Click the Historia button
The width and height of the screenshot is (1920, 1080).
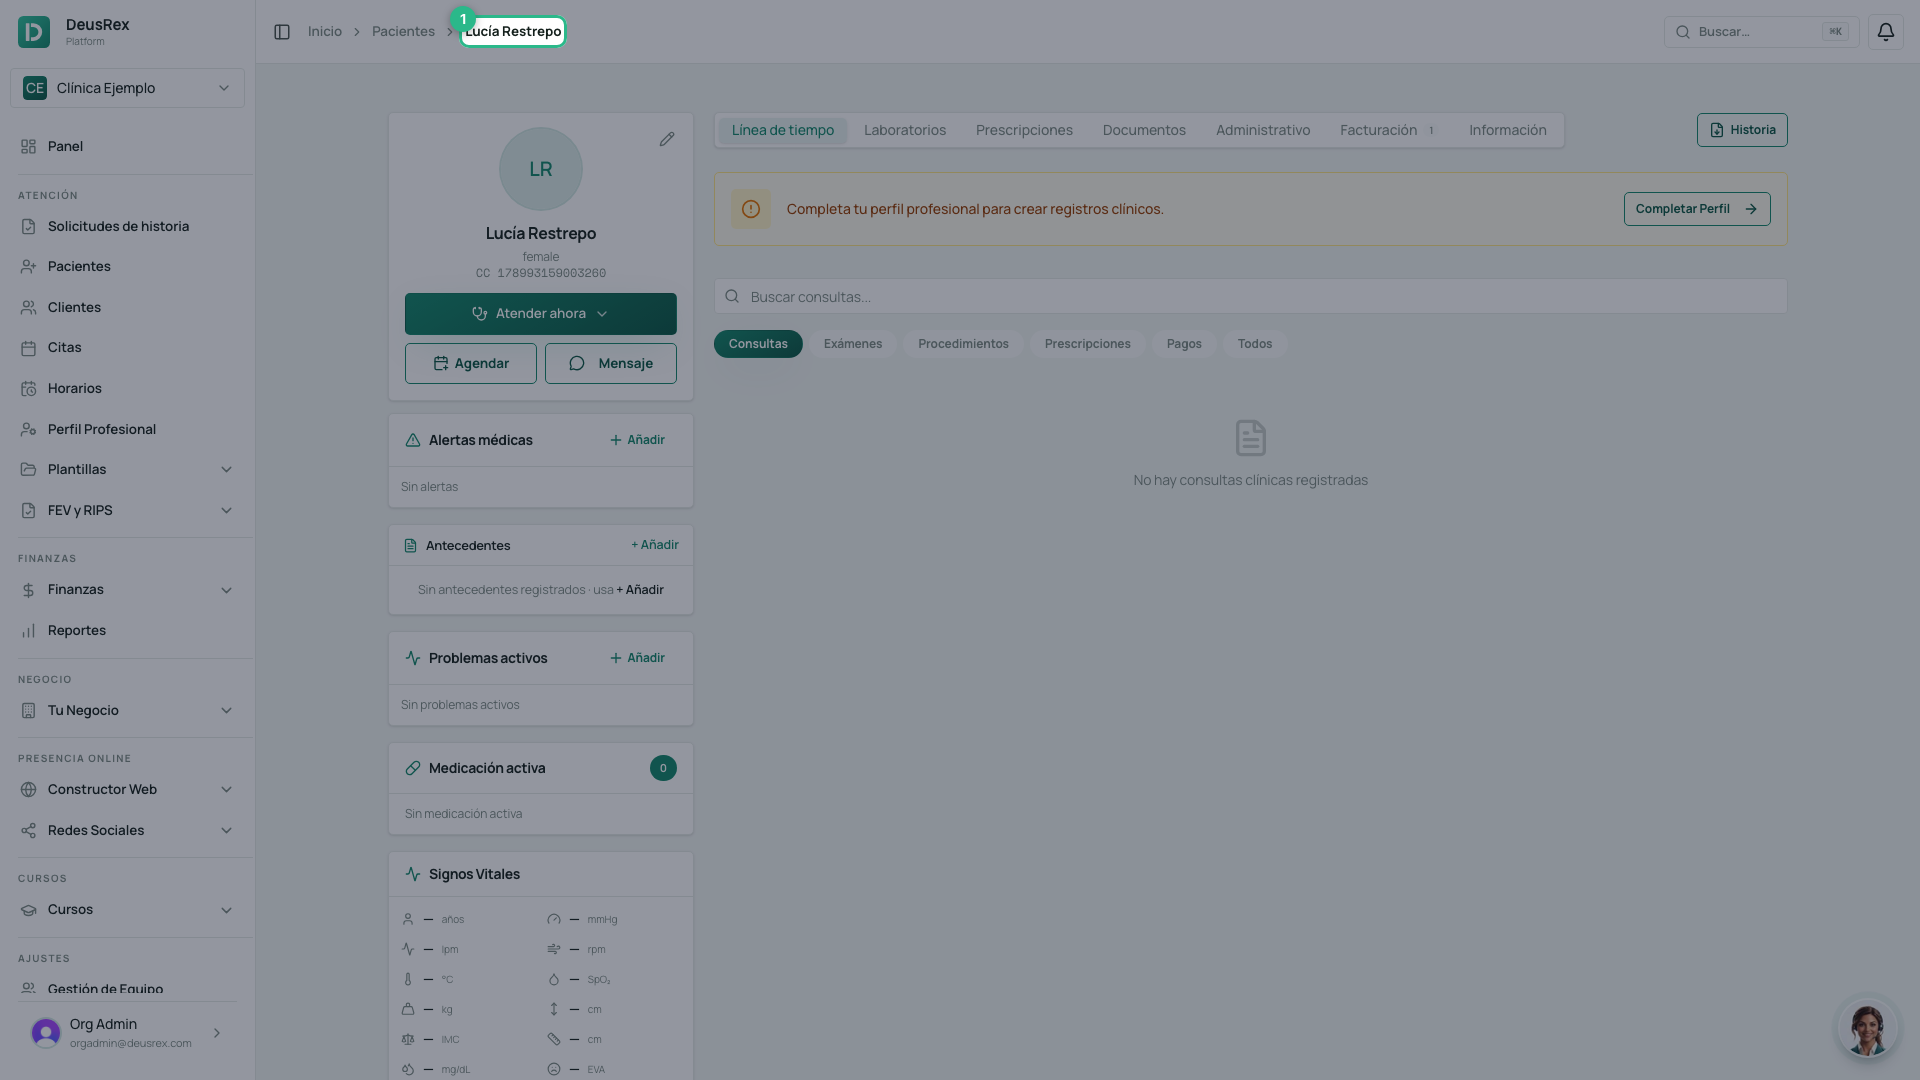click(x=1742, y=130)
